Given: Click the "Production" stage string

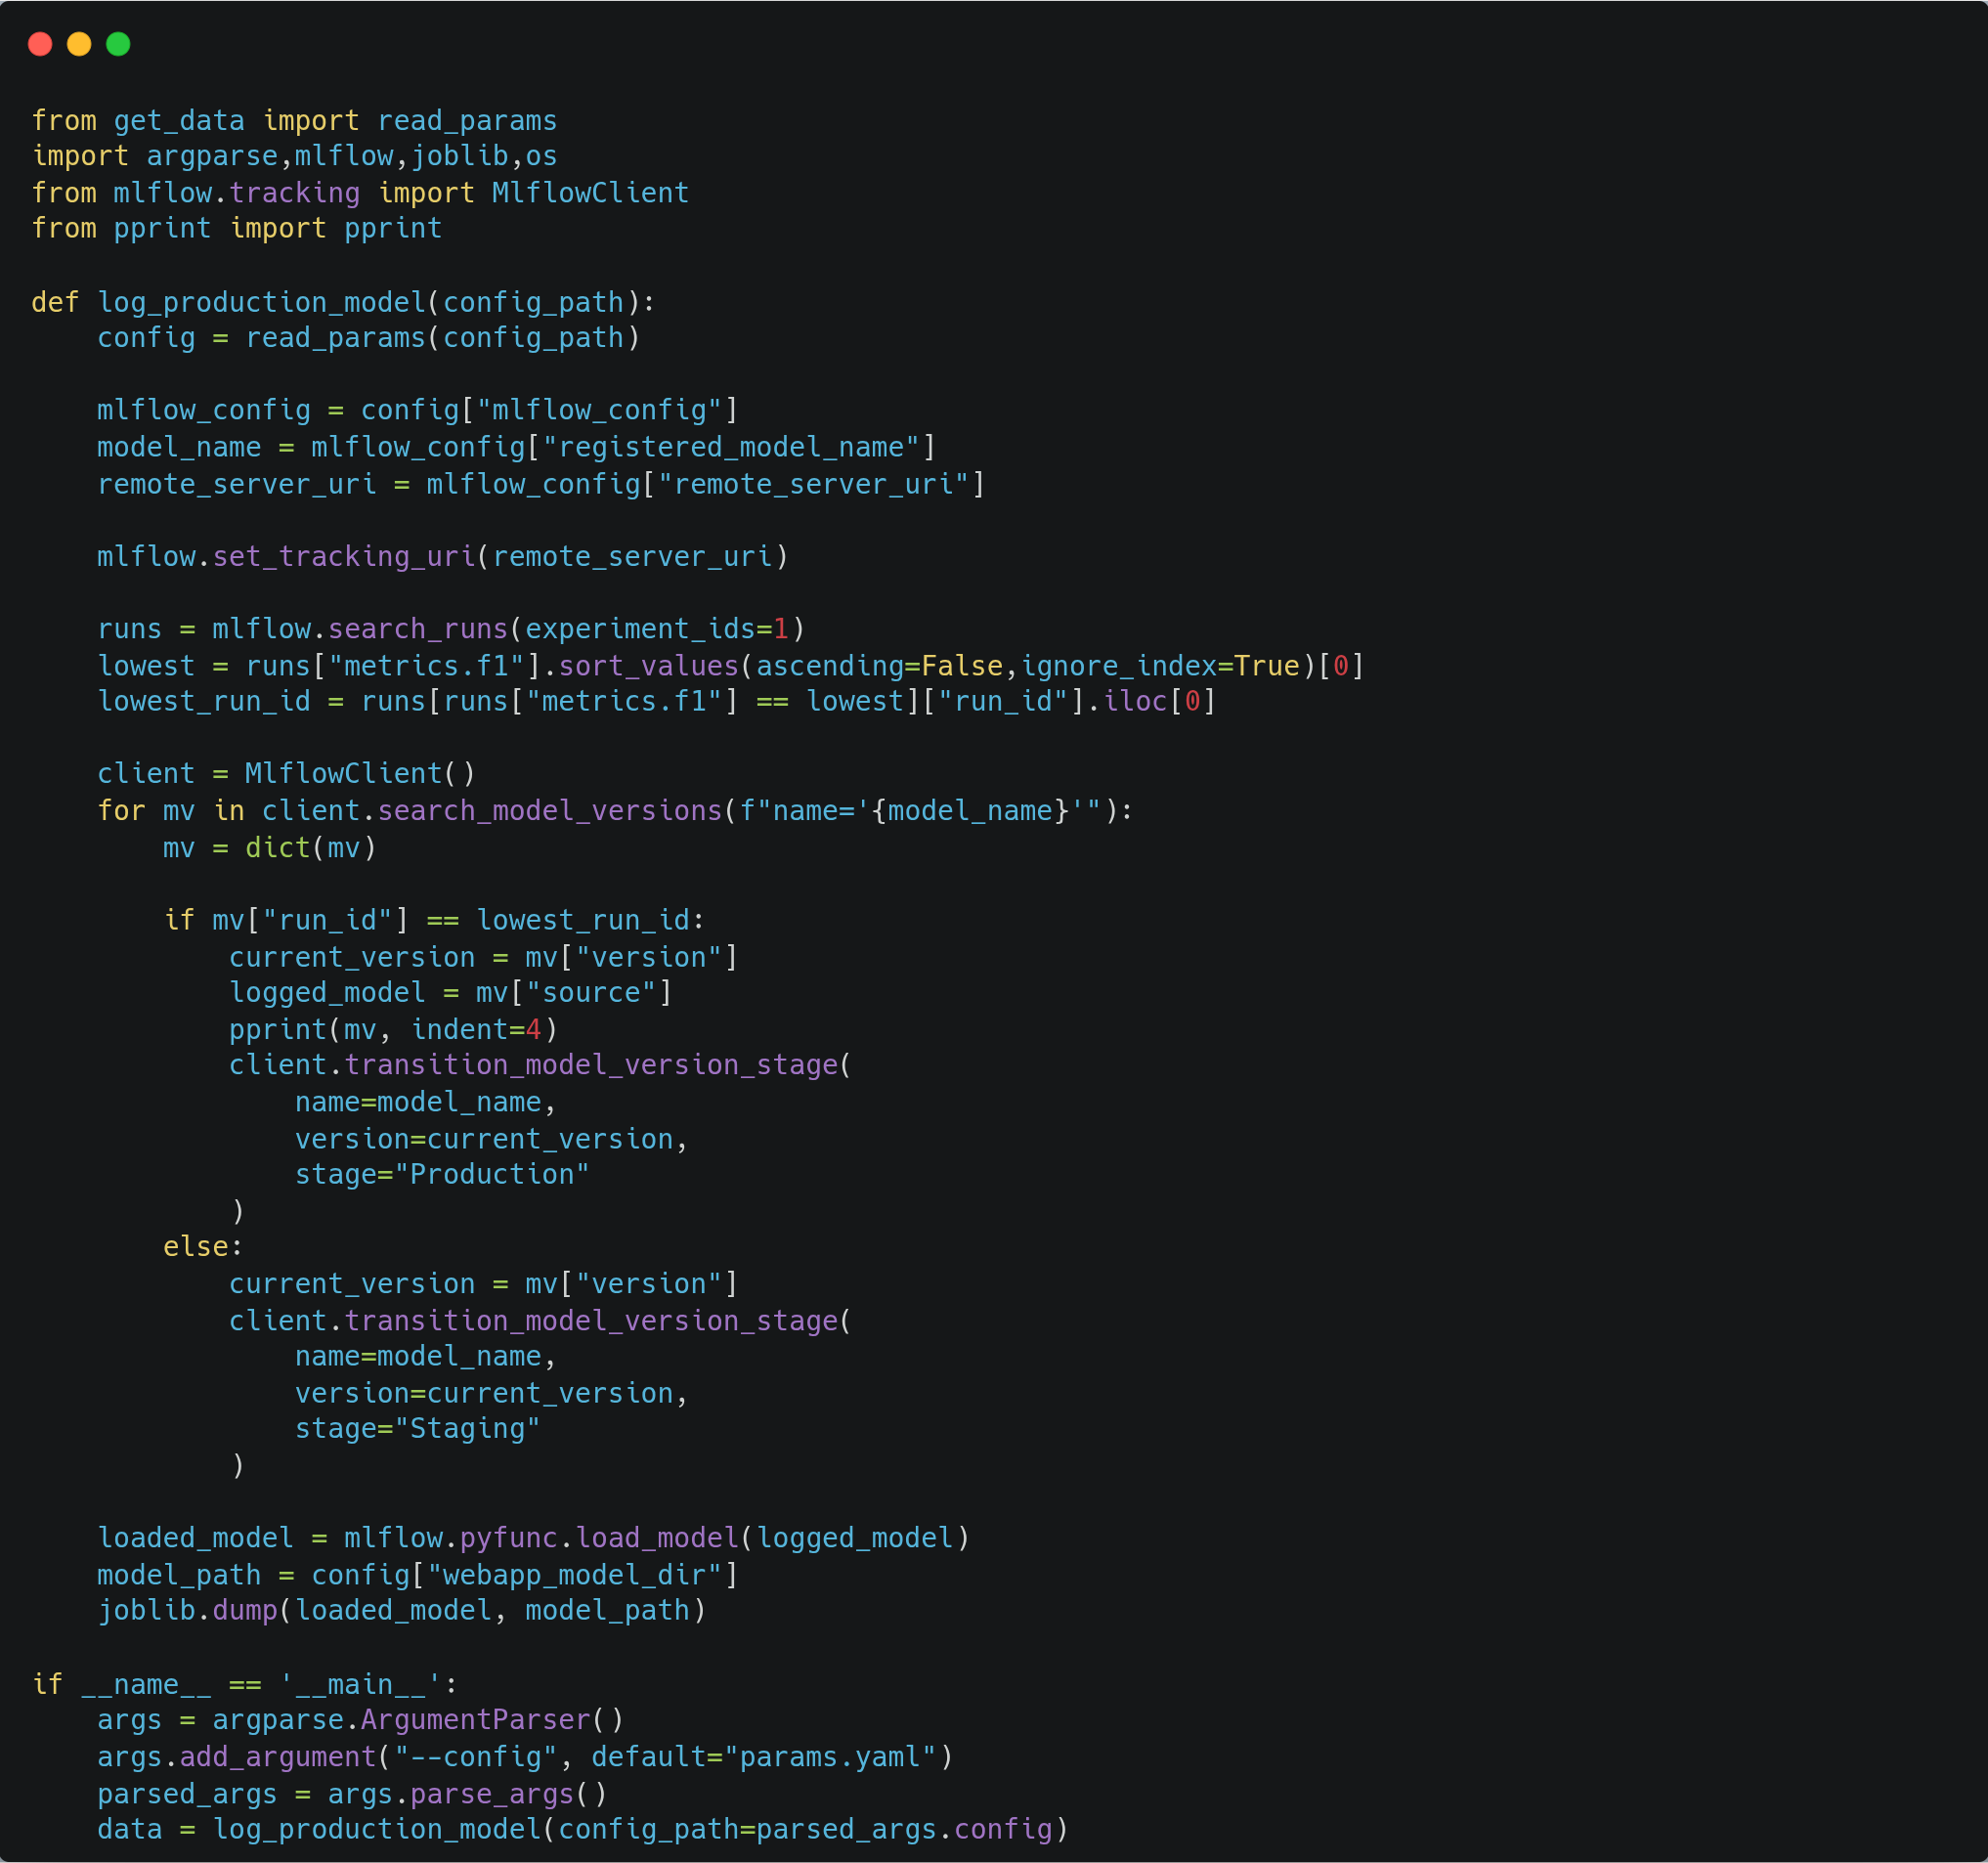Looking at the screenshot, I should tap(492, 1174).
